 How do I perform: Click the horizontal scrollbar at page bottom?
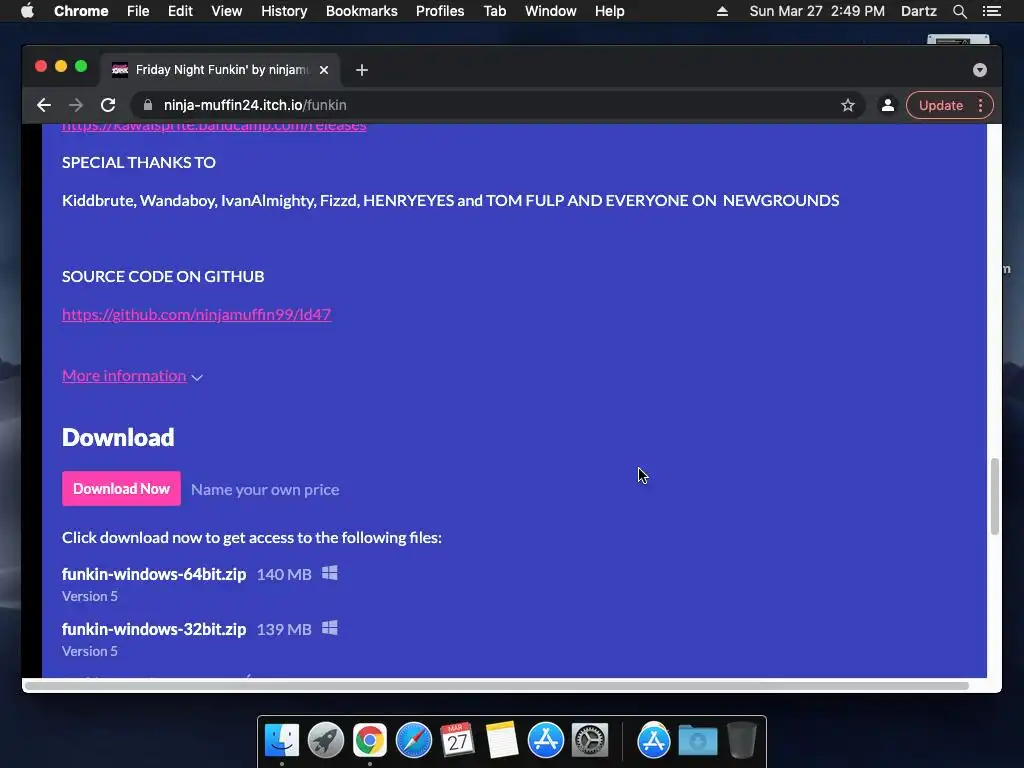point(496,686)
